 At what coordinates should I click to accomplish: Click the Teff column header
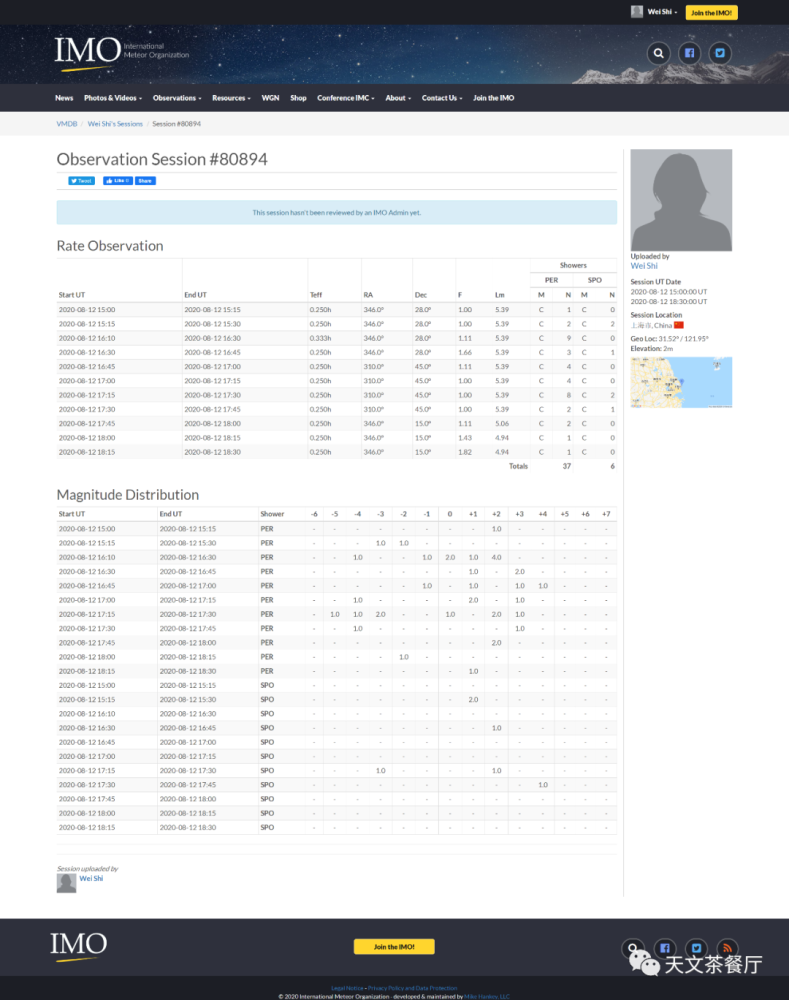tap(316, 295)
